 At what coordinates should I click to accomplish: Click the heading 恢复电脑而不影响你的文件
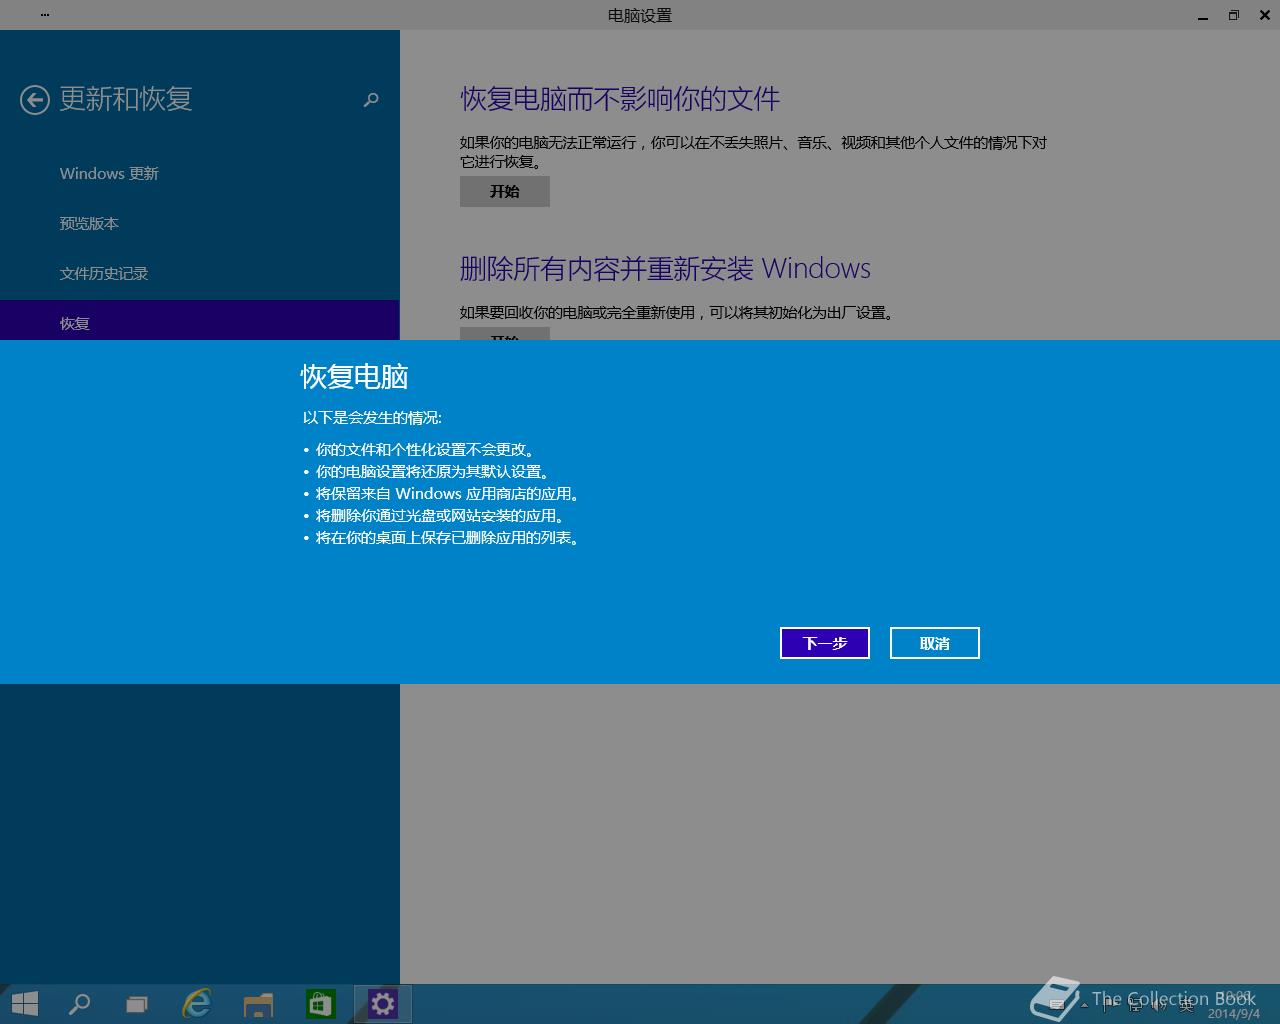pyautogui.click(x=620, y=99)
